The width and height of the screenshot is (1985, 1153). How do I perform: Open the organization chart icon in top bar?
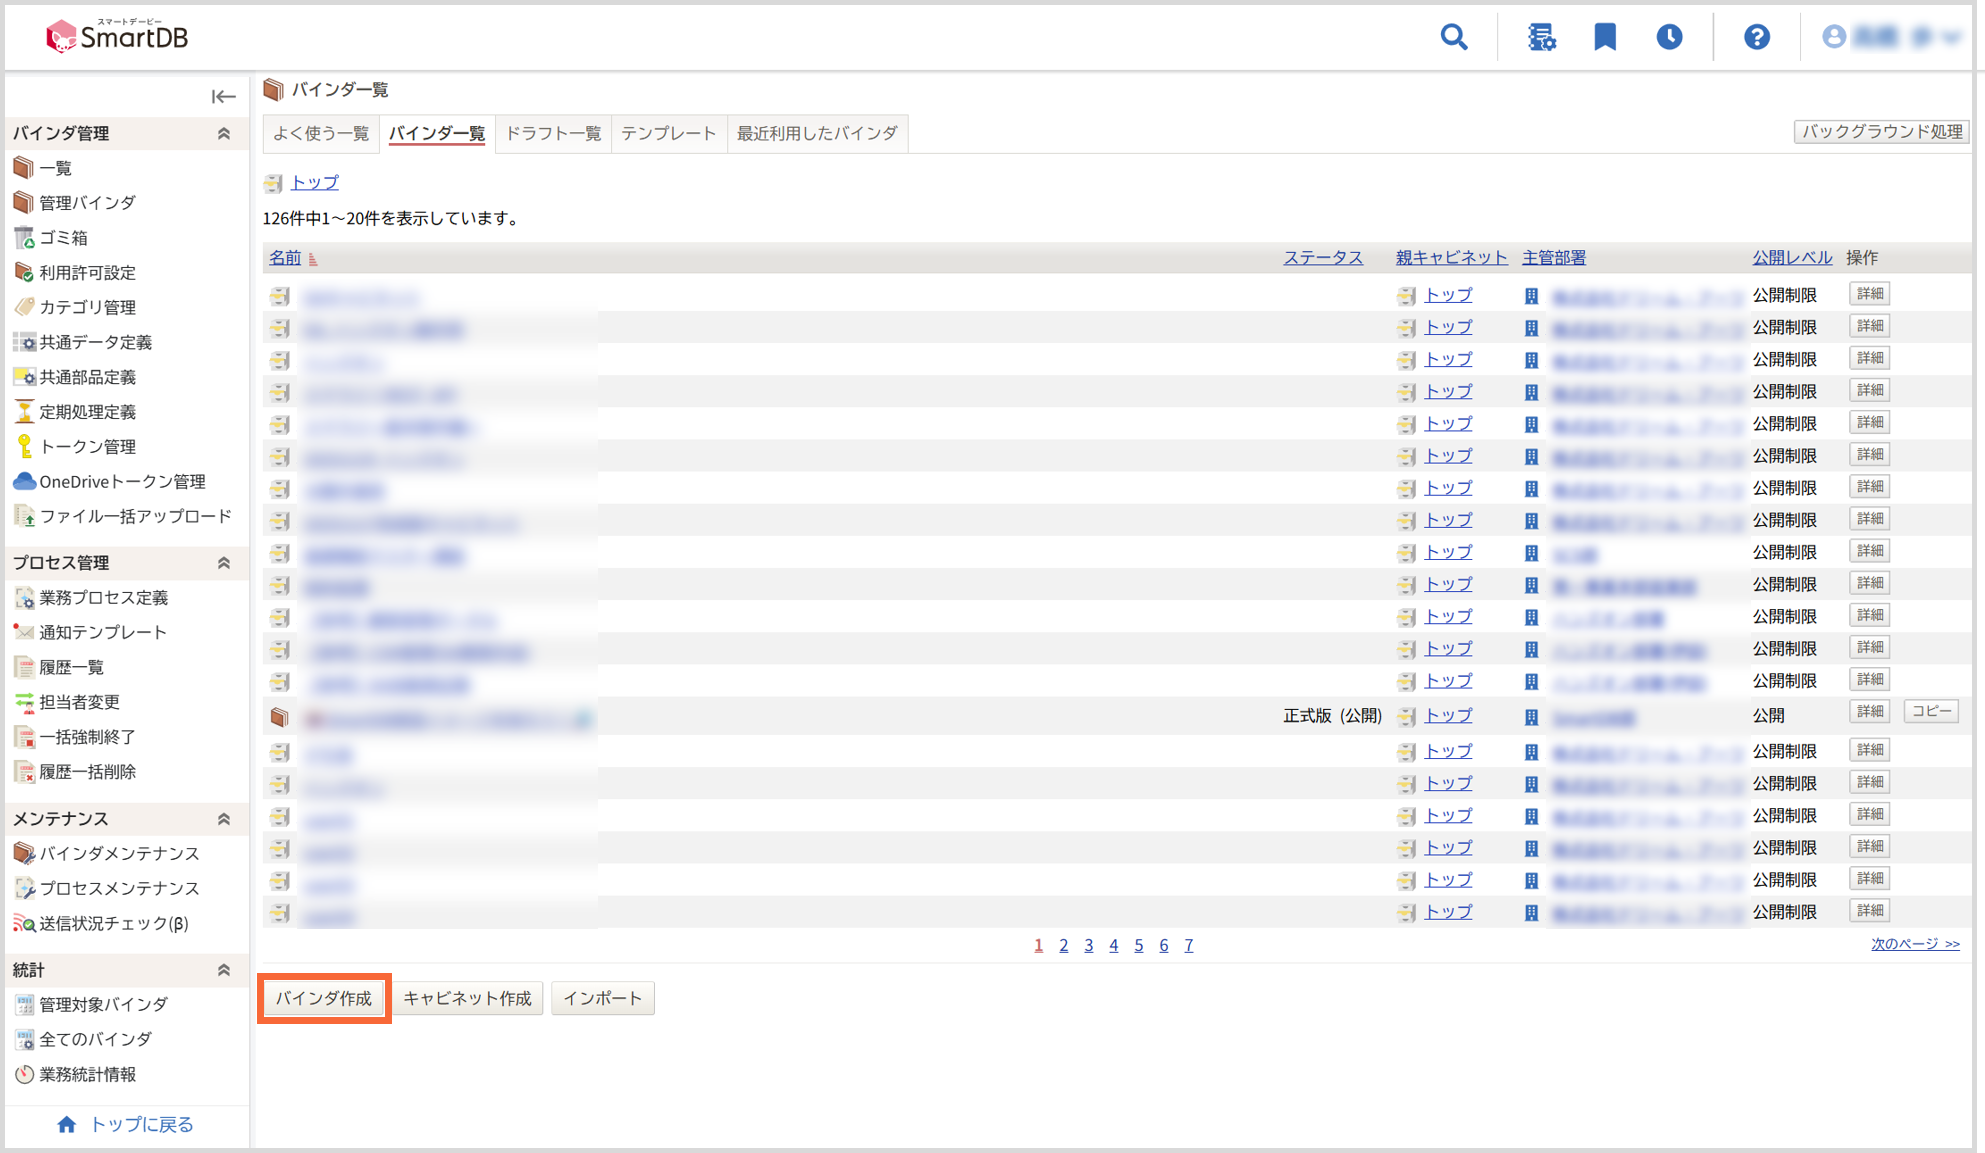pos(1542,36)
